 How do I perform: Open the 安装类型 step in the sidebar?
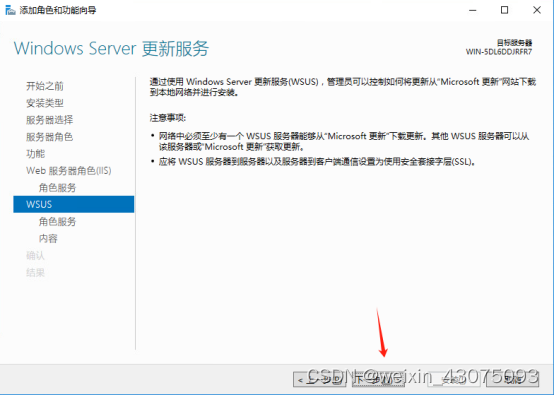[45, 103]
